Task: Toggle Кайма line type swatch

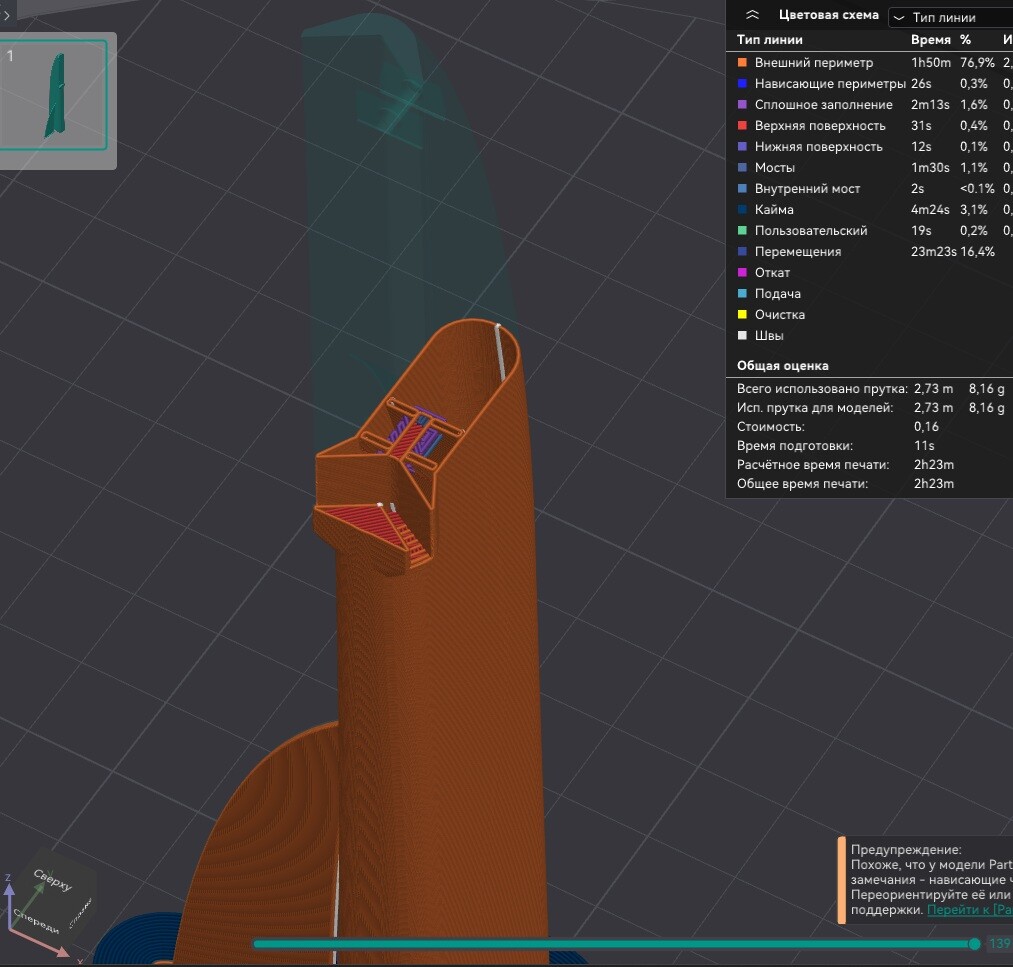Action: (x=742, y=209)
